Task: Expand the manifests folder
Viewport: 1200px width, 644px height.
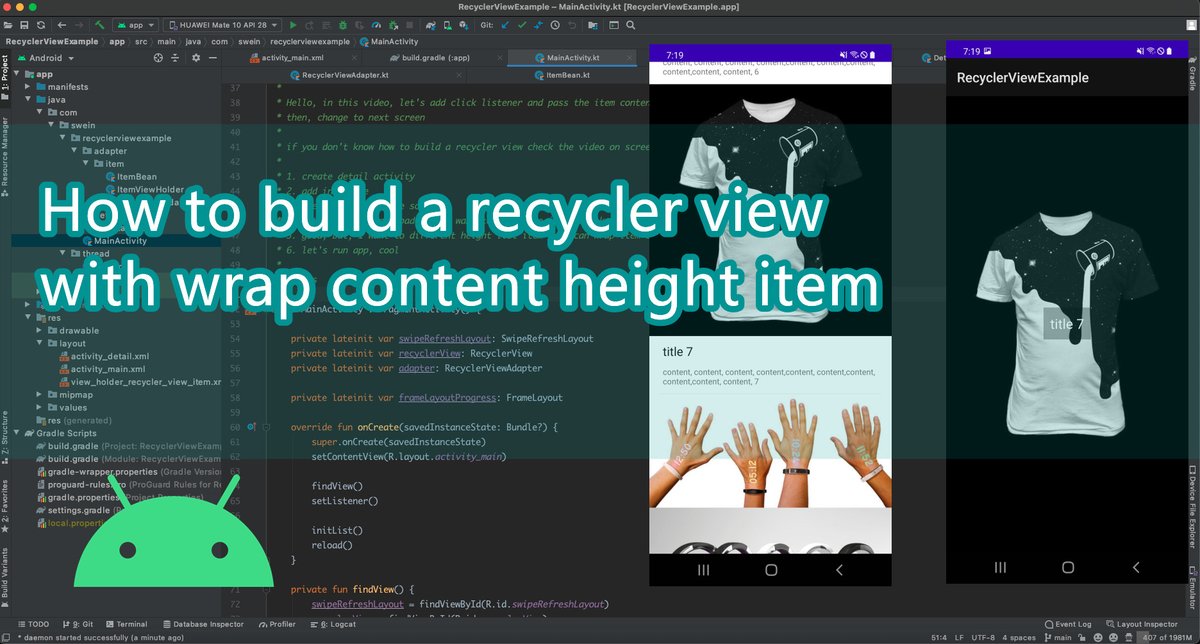Action: pyautogui.click(x=29, y=87)
